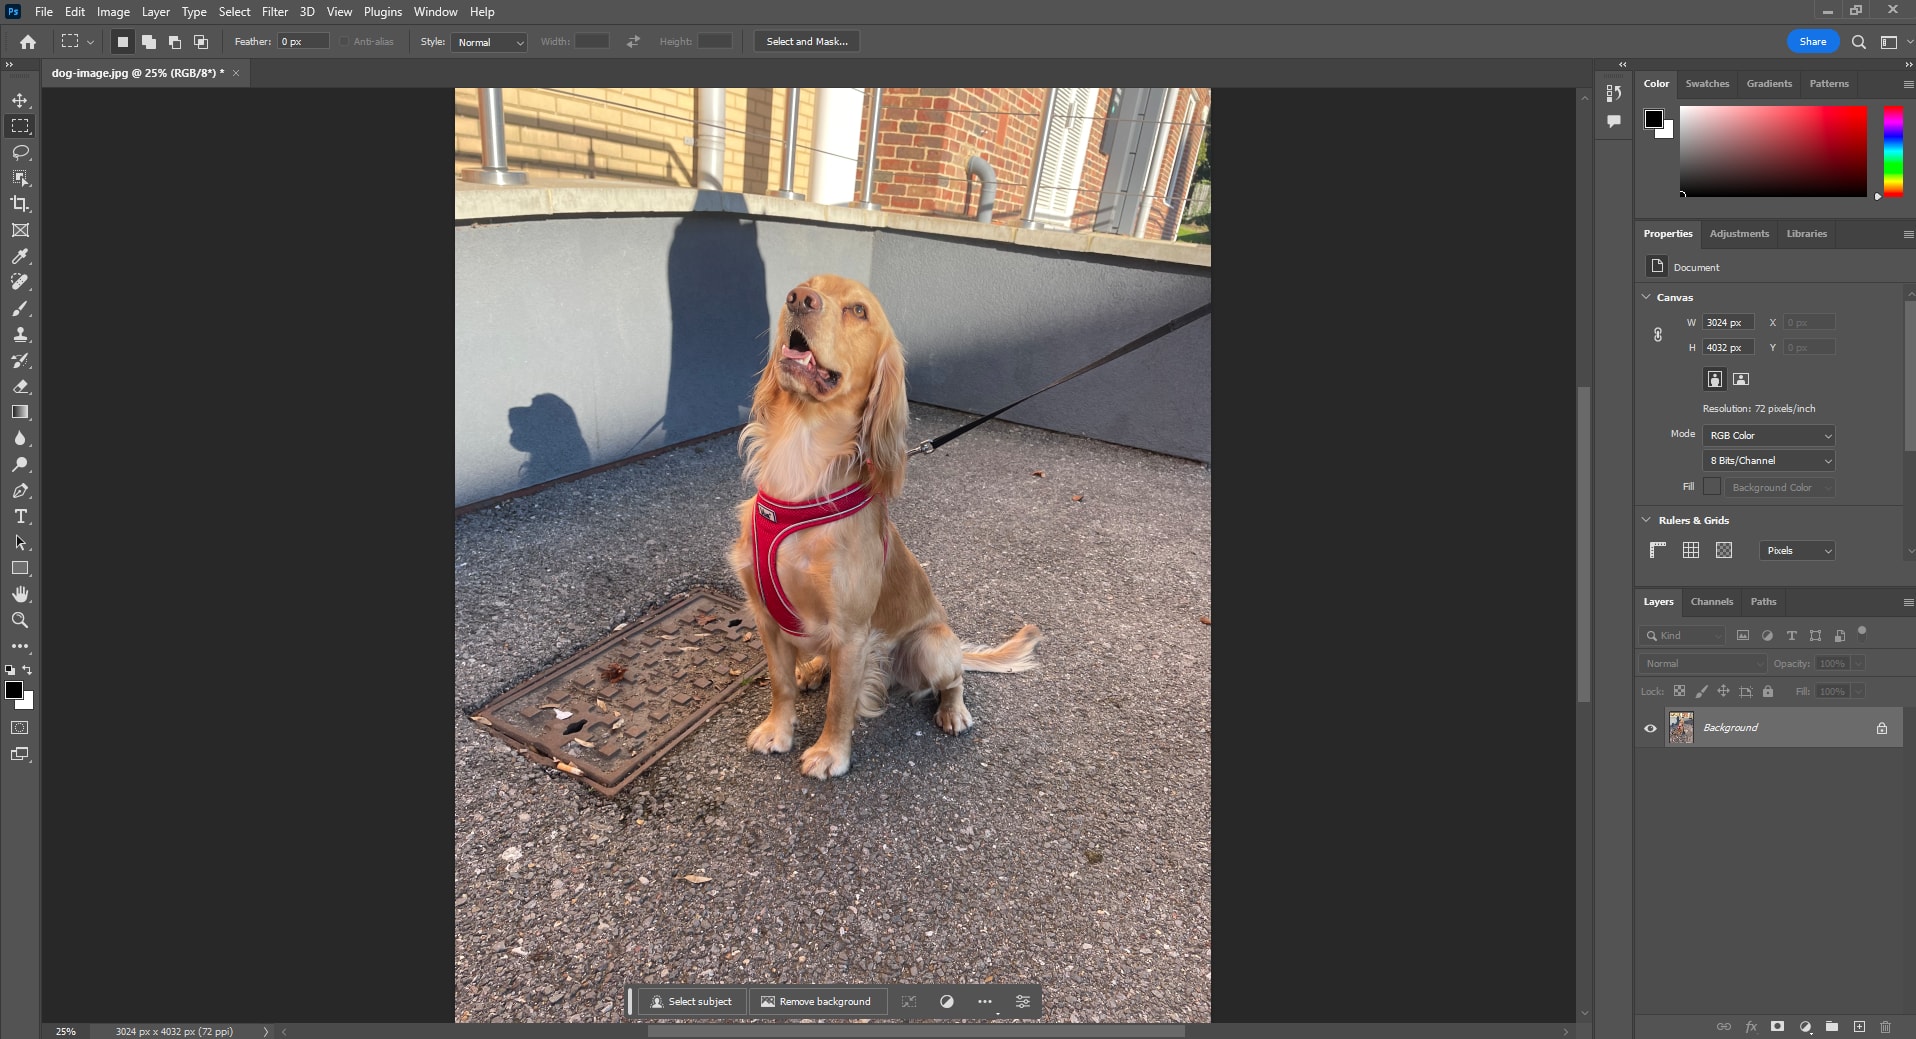This screenshot has height=1039, width=1916.
Task: Select the Crop tool
Action: pyautogui.click(x=20, y=204)
